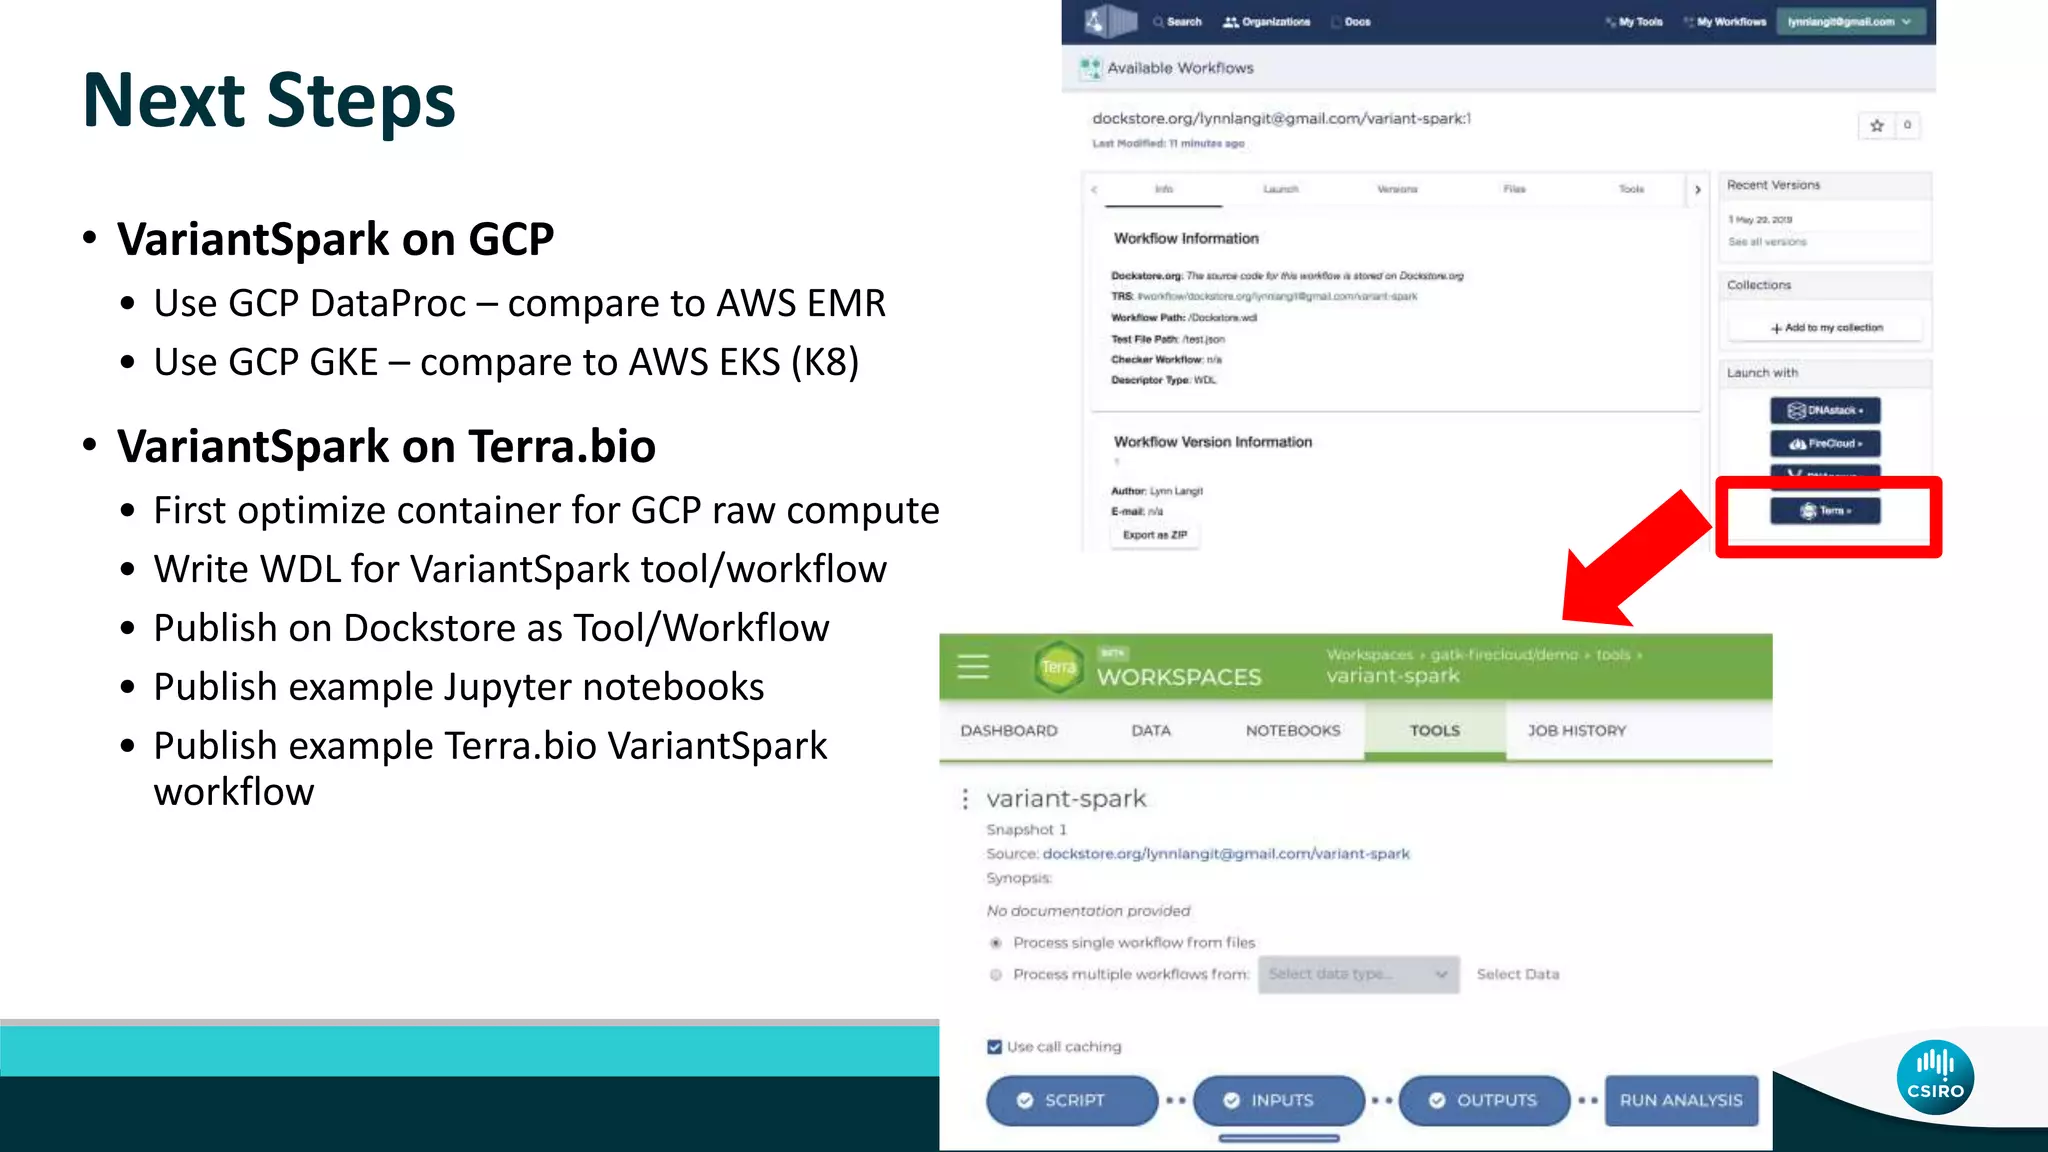This screenshot has height=1152, width=2048.
Task: Click the star count box showing 0
Action: 1907,125
